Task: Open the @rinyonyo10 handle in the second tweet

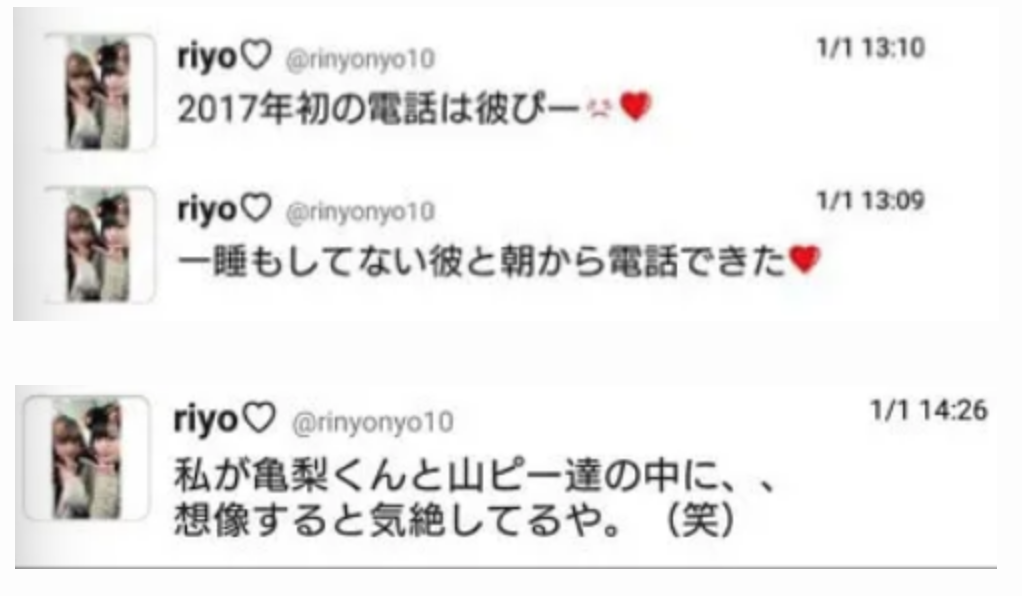Action: click(360, 213)
